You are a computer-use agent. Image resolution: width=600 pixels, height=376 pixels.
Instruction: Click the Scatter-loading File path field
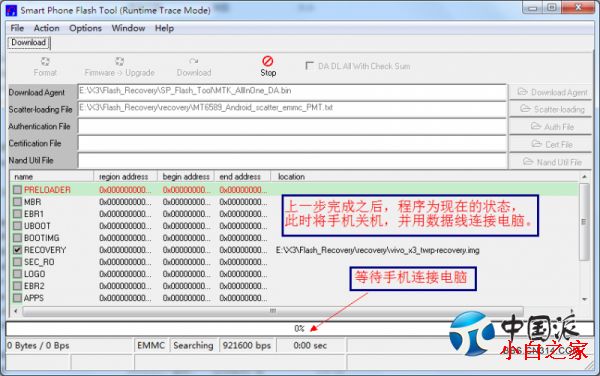tap(292, 109)
